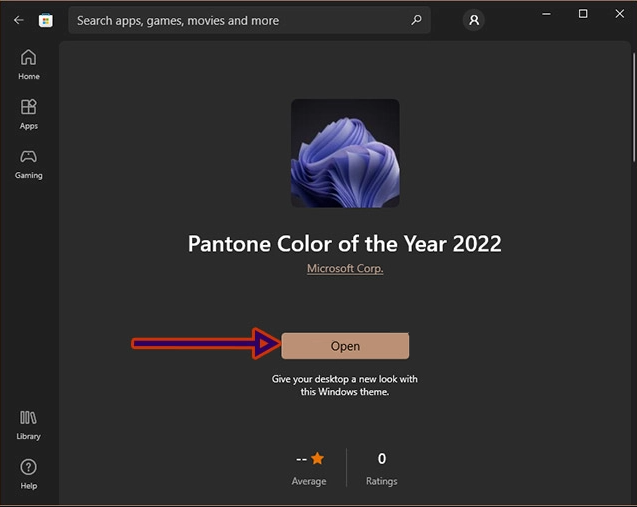
Task: Click the Microsoft Store logo icon
Action: click(46, 20)
